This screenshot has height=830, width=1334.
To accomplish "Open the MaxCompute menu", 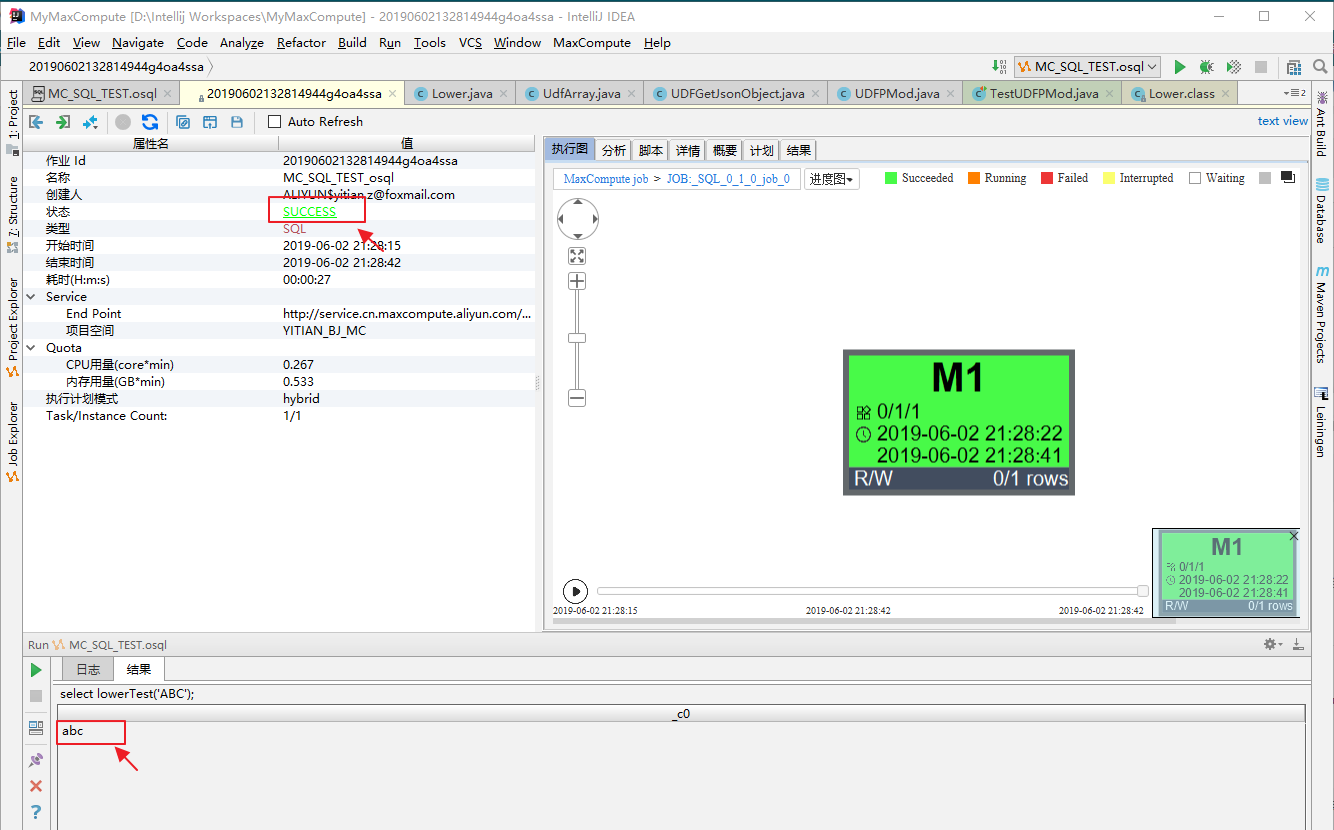I will pyautogui.click(x=591, y=43).
